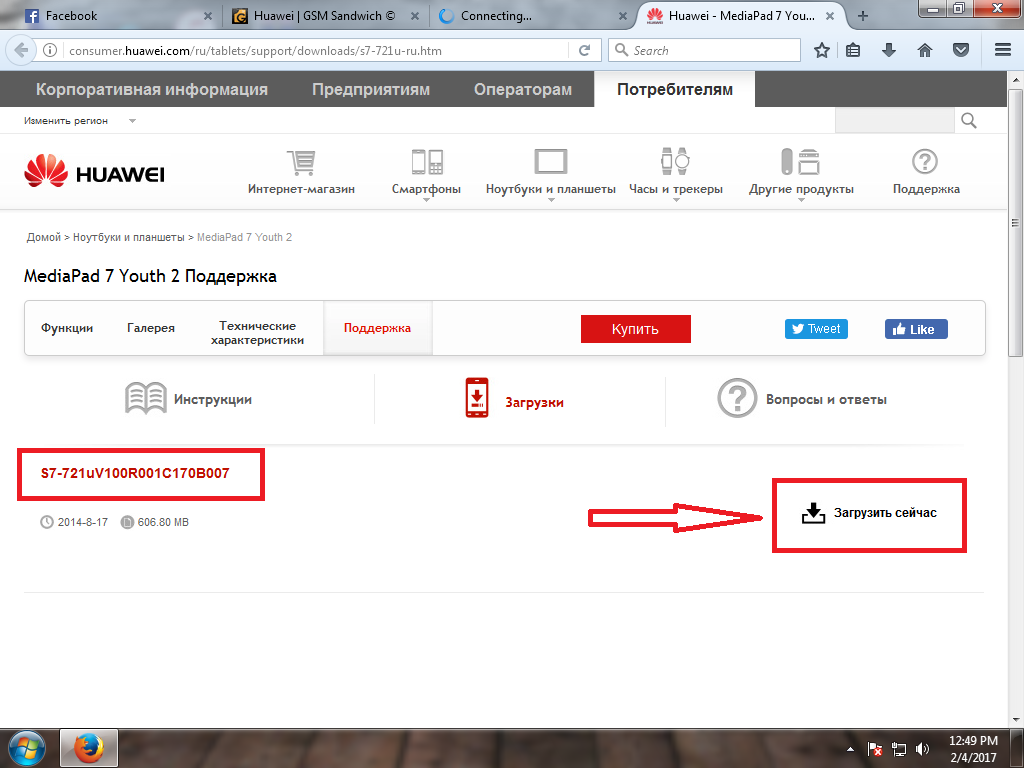Click the Tweet button
This screenshot has width=1024, height=768.
[816, 329]
